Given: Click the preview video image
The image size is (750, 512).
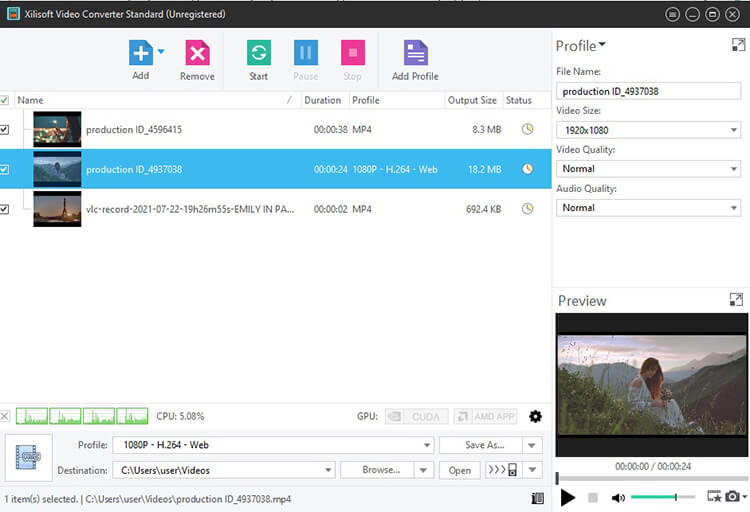Looking at the screenshot, I should [x=651, y=385].
